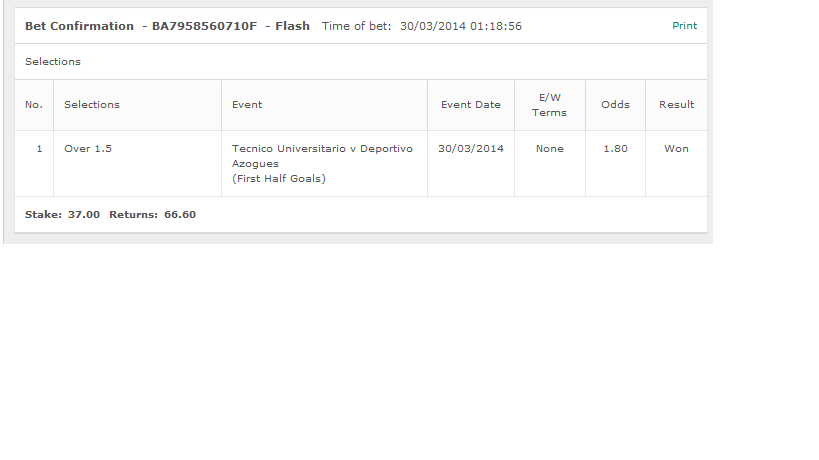This screenshot has width=819, height=460.
Task: Click the First Half Goals market text
Action: pyautogui.click(x=279, y=179)
